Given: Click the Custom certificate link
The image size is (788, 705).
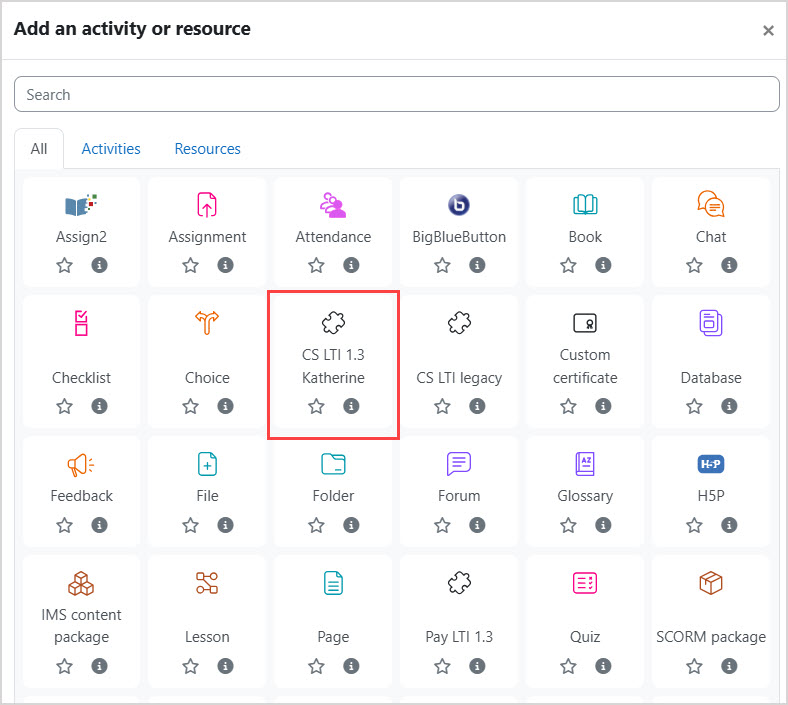Looking at the screenshot, I should 585,366.
